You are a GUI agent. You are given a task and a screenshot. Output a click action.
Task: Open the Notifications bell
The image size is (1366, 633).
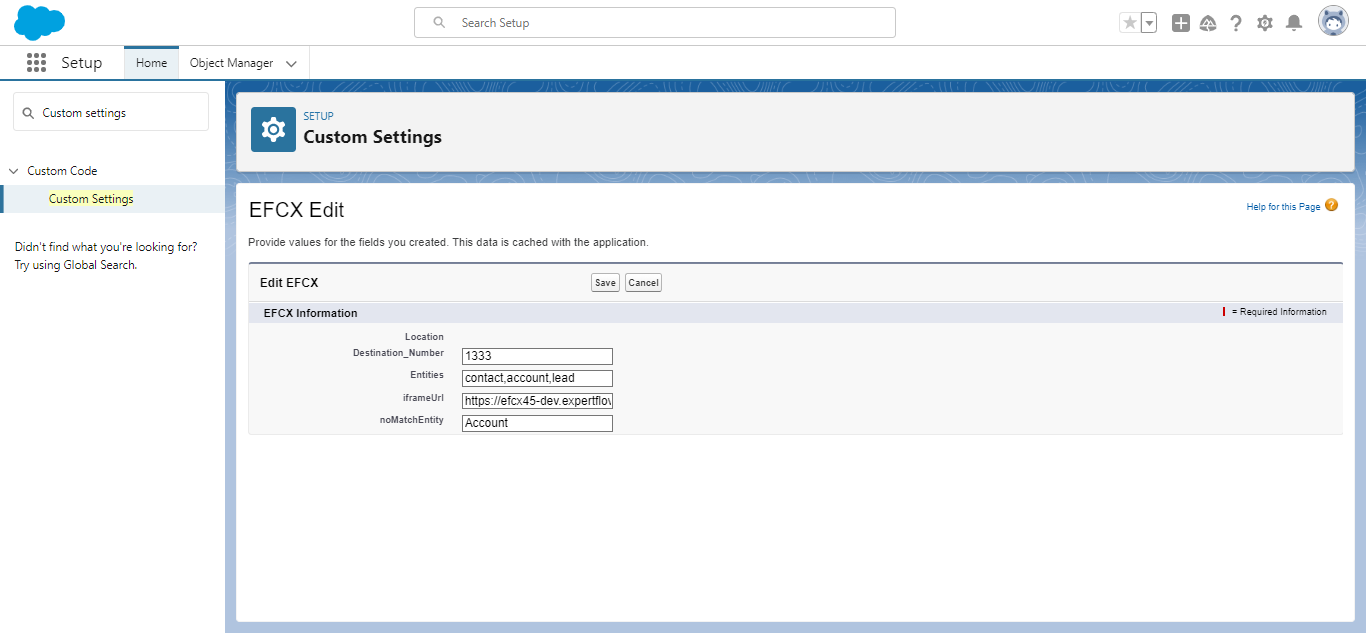coord(1294,23)
